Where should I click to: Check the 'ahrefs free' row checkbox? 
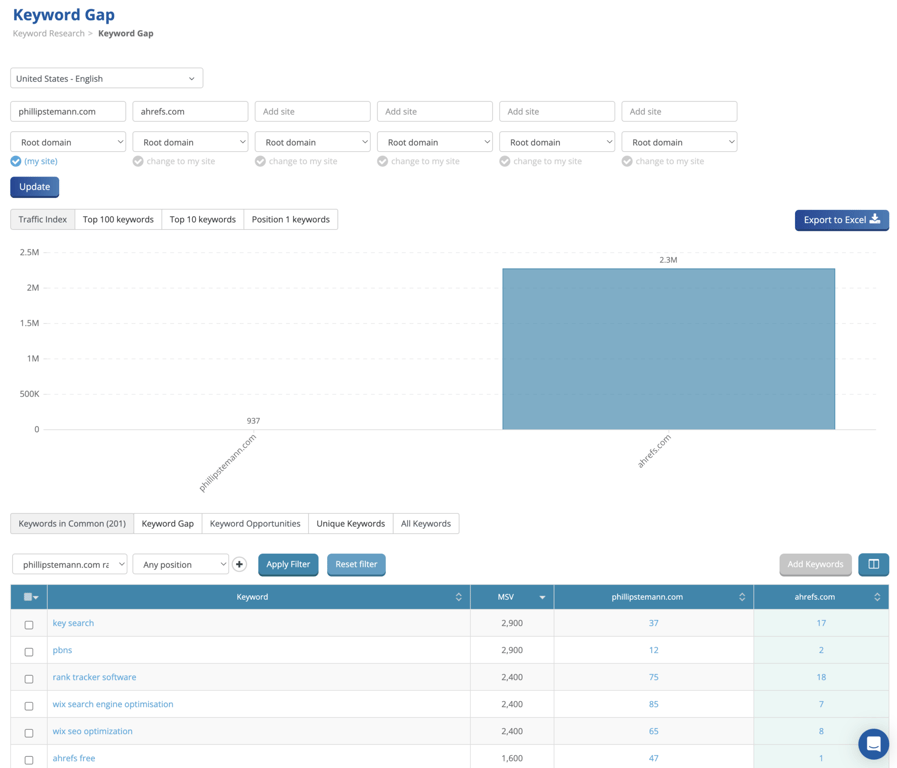[29, 760]
